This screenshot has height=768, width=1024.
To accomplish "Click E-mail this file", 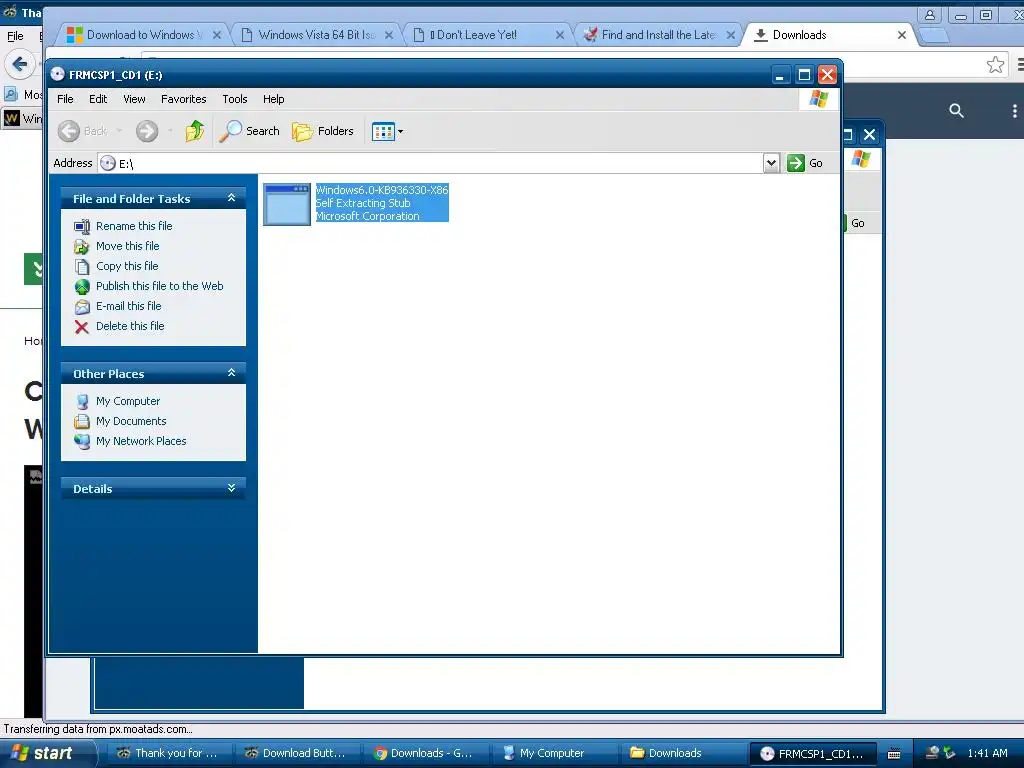I will 128,306.
